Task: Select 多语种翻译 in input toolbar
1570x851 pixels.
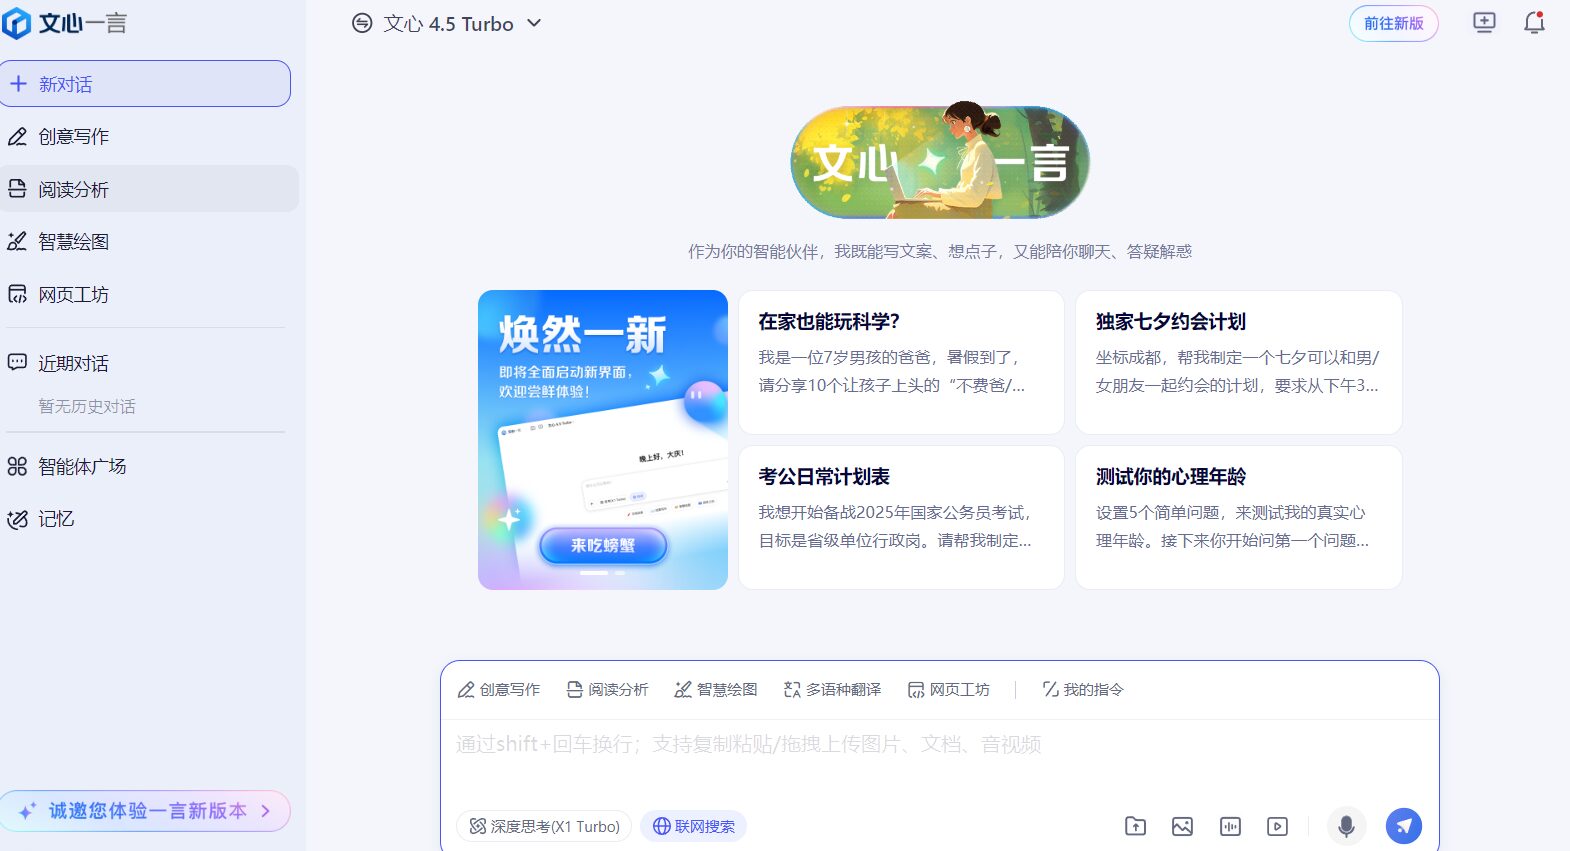Action: coord(833,690)
